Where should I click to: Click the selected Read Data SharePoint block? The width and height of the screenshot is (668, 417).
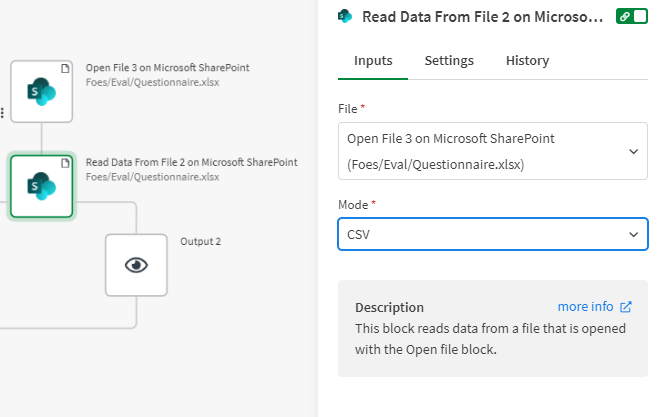[41, 185]
